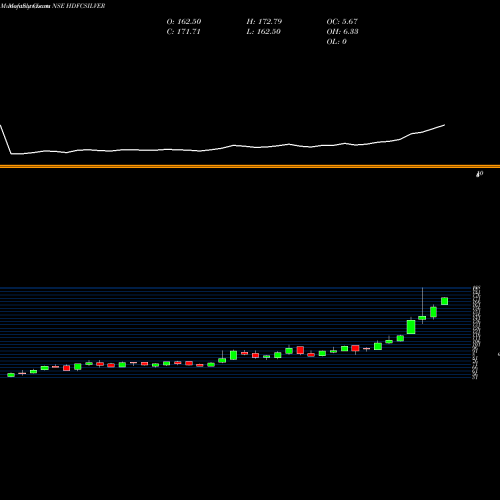
Task: Select the last green candlestick on the chart
Action: 444,301
